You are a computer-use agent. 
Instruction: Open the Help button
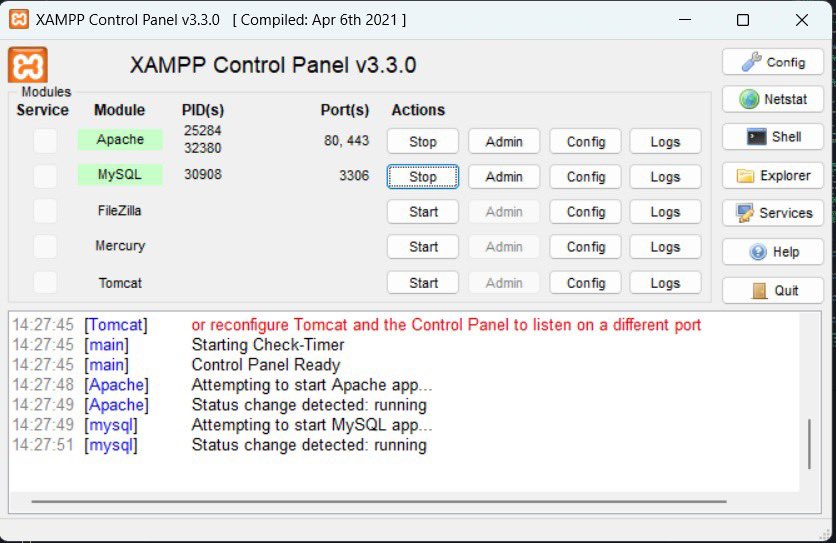[773, 252]
